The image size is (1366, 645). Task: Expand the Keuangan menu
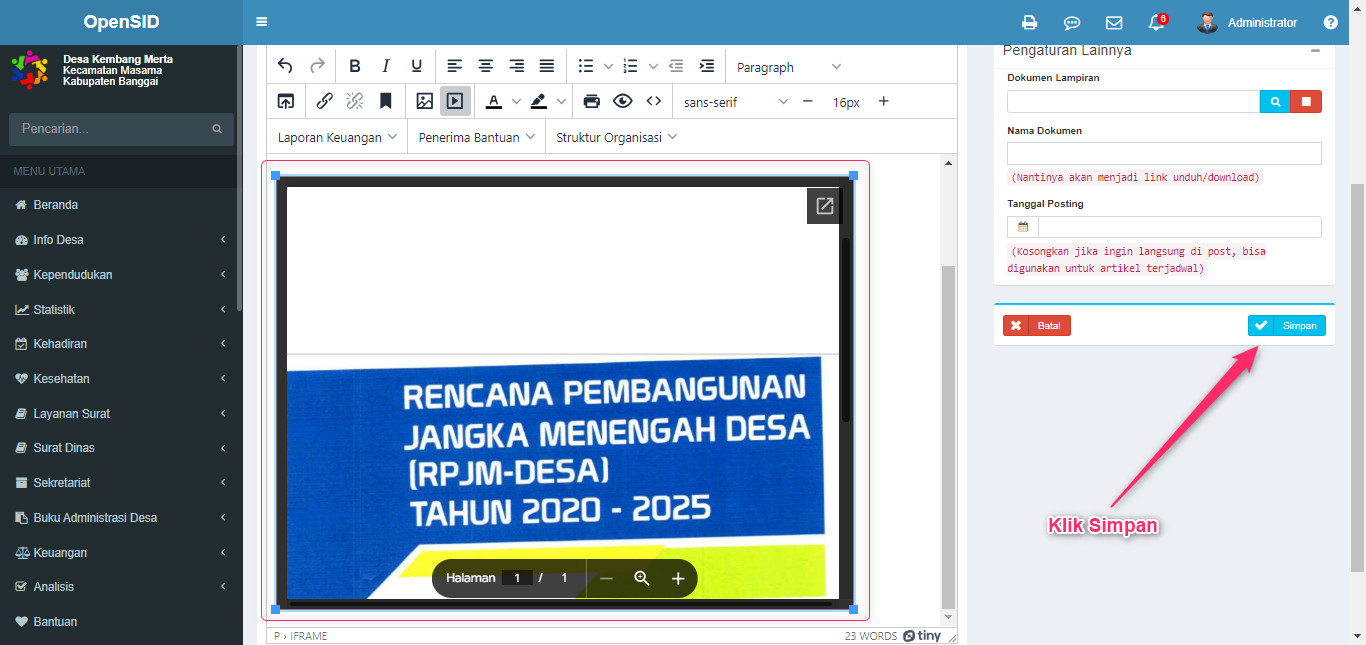tap(120, 553)
